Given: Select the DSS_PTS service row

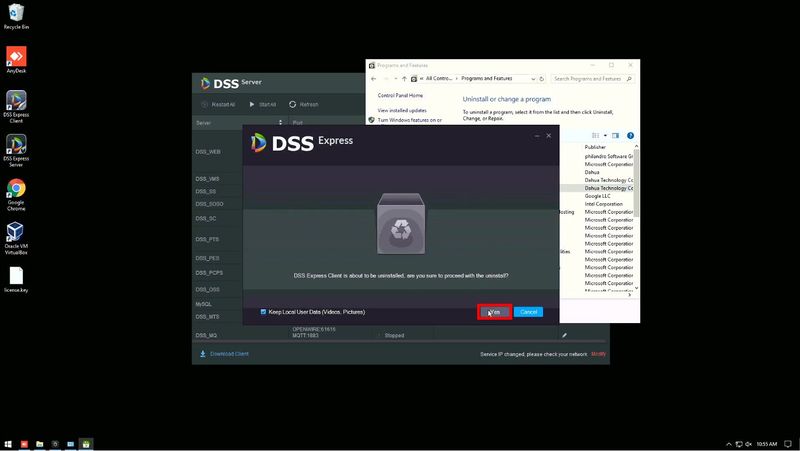Looking at the screenshot, I should click(x=207, y=239).
